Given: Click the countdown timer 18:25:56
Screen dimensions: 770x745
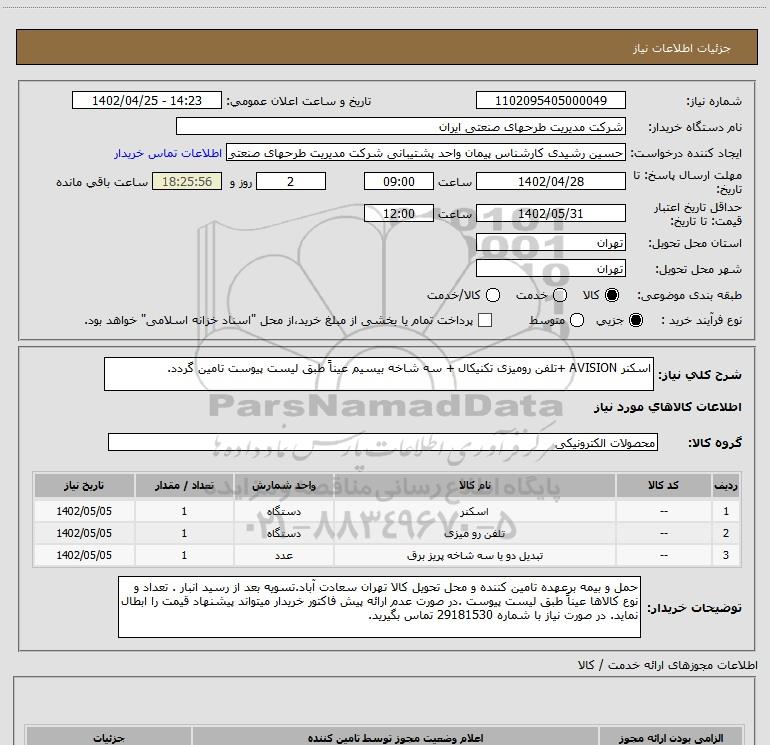Looking at the screenshot, I should tap(187, 181).
